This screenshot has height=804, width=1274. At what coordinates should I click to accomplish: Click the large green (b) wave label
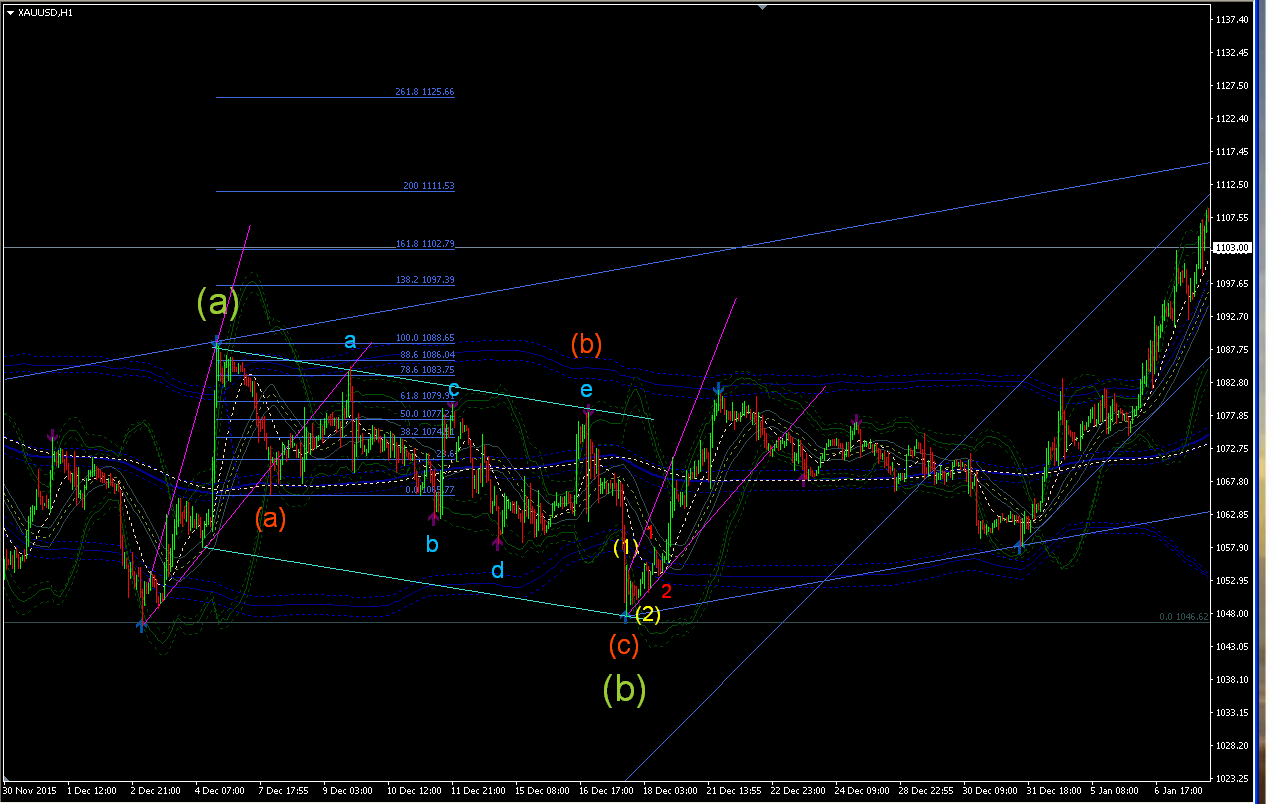point(624,690)
